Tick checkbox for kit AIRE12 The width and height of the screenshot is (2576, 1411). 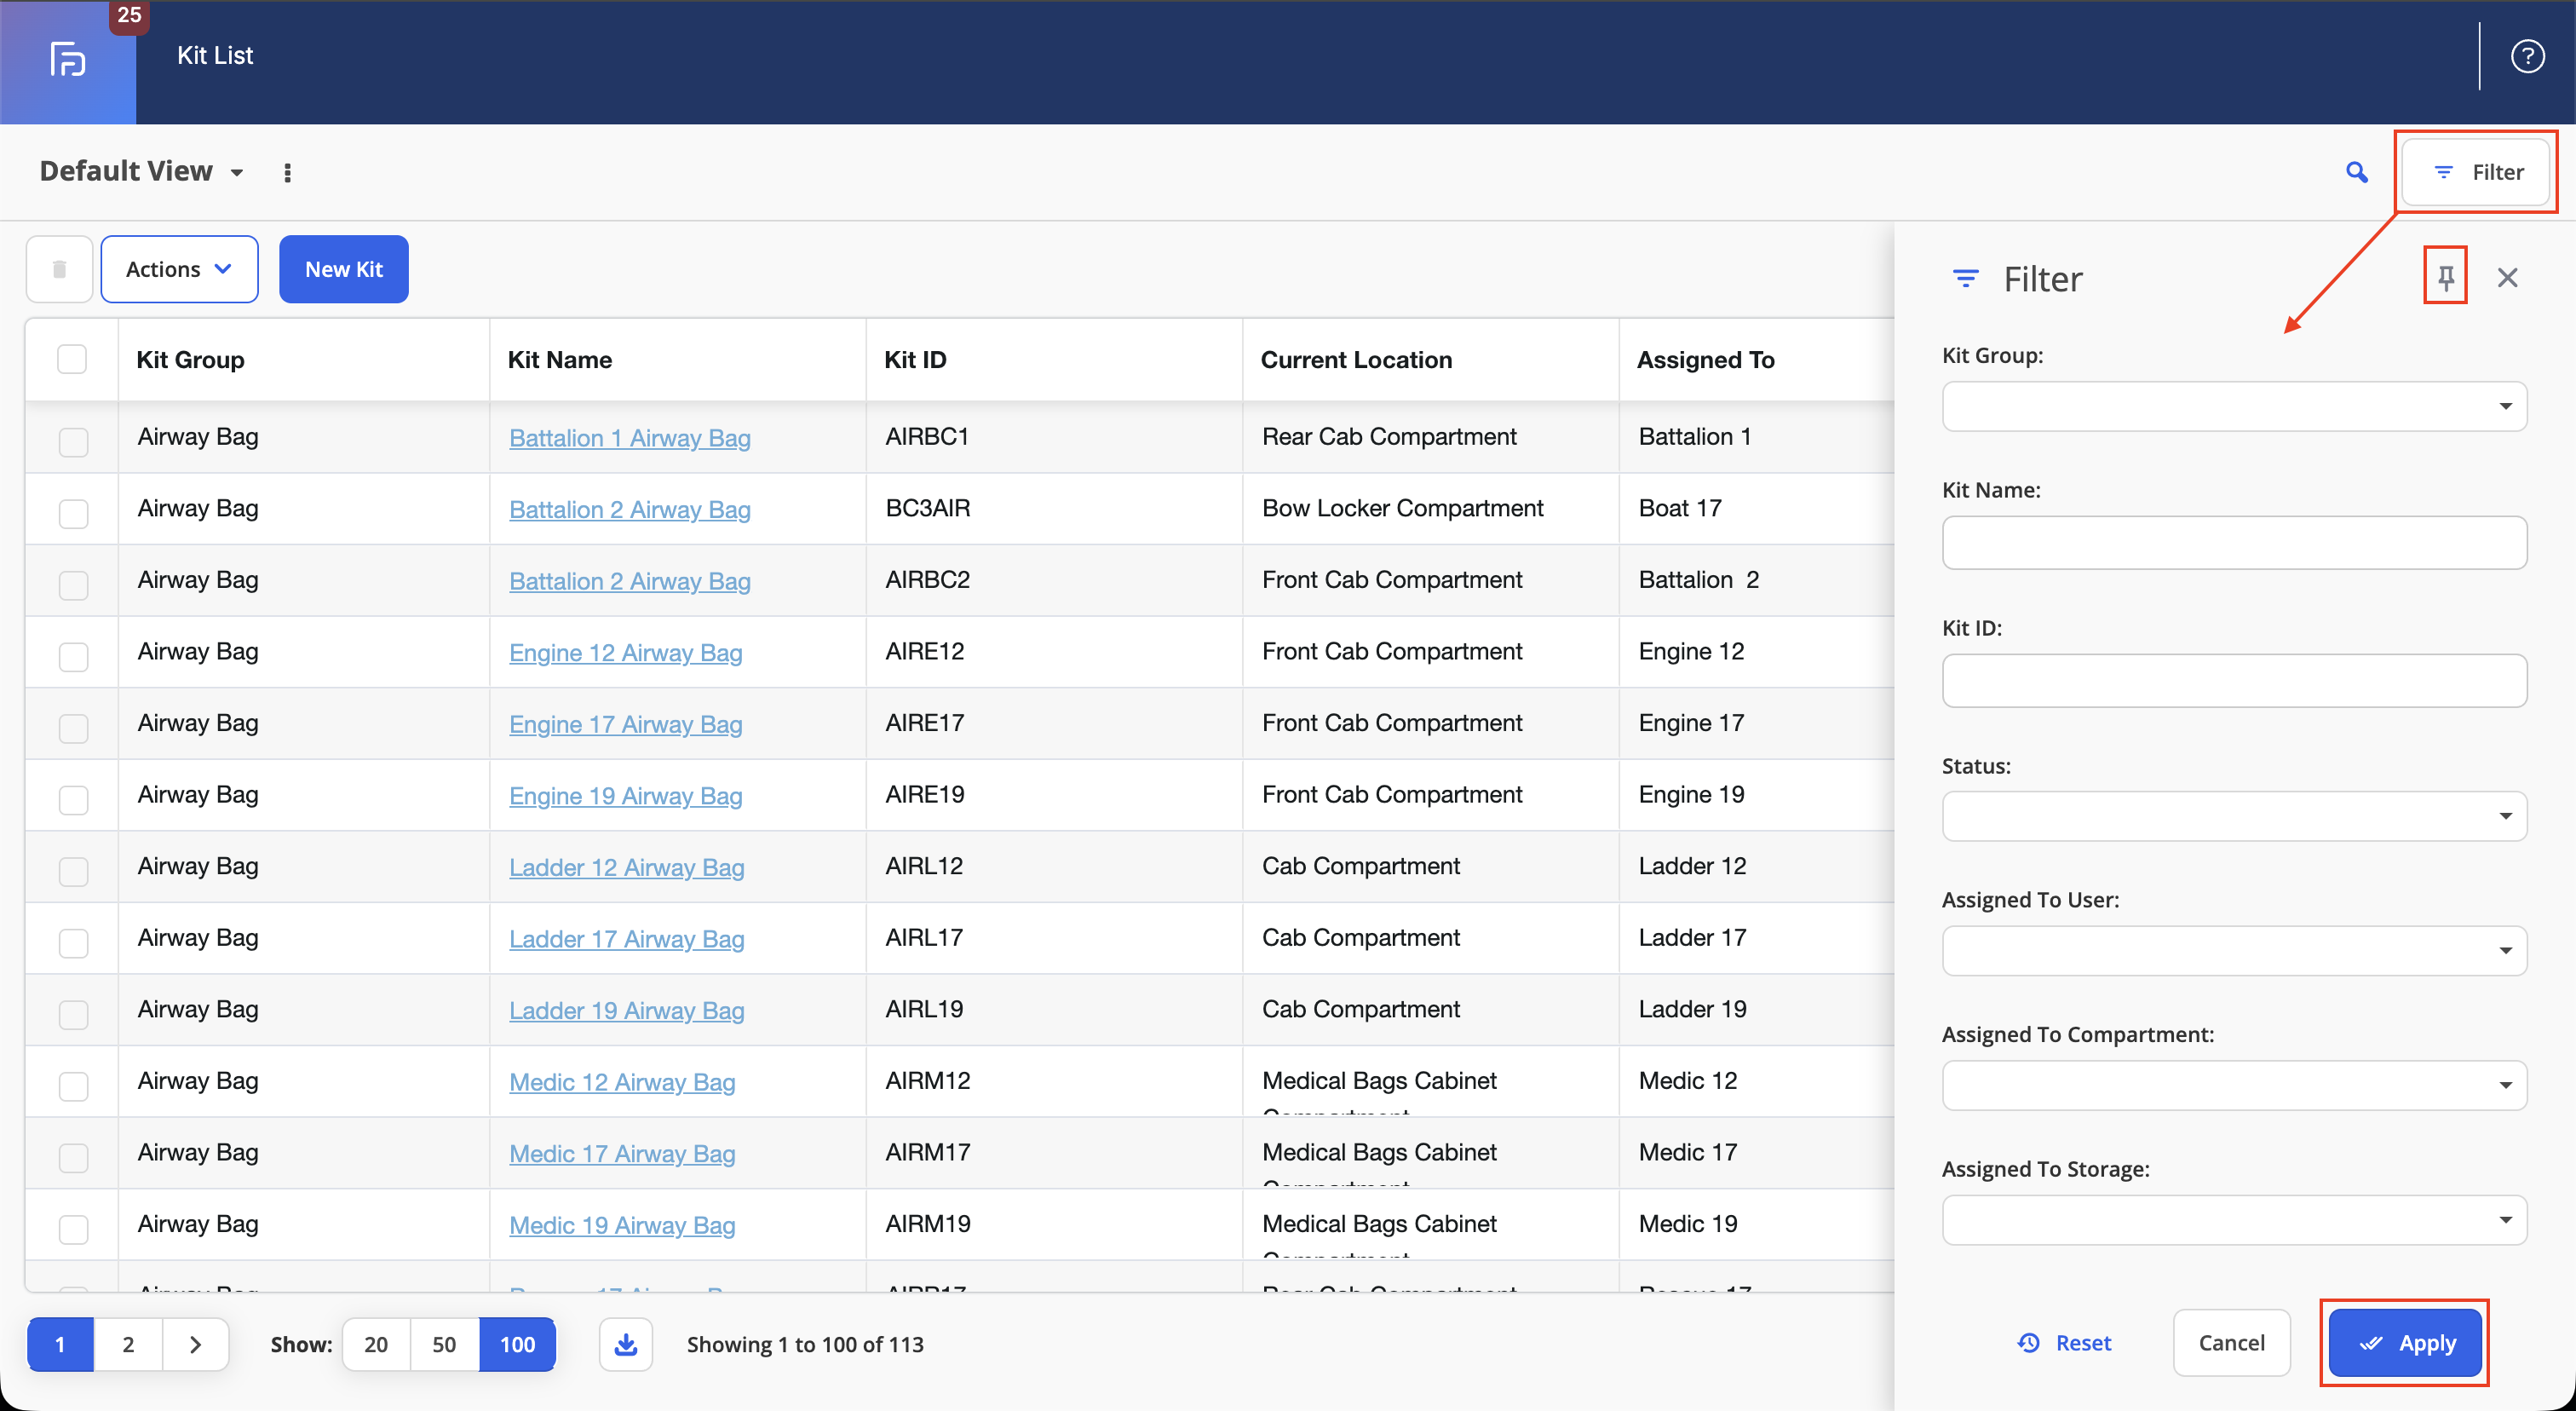click(x=73, y=655)
